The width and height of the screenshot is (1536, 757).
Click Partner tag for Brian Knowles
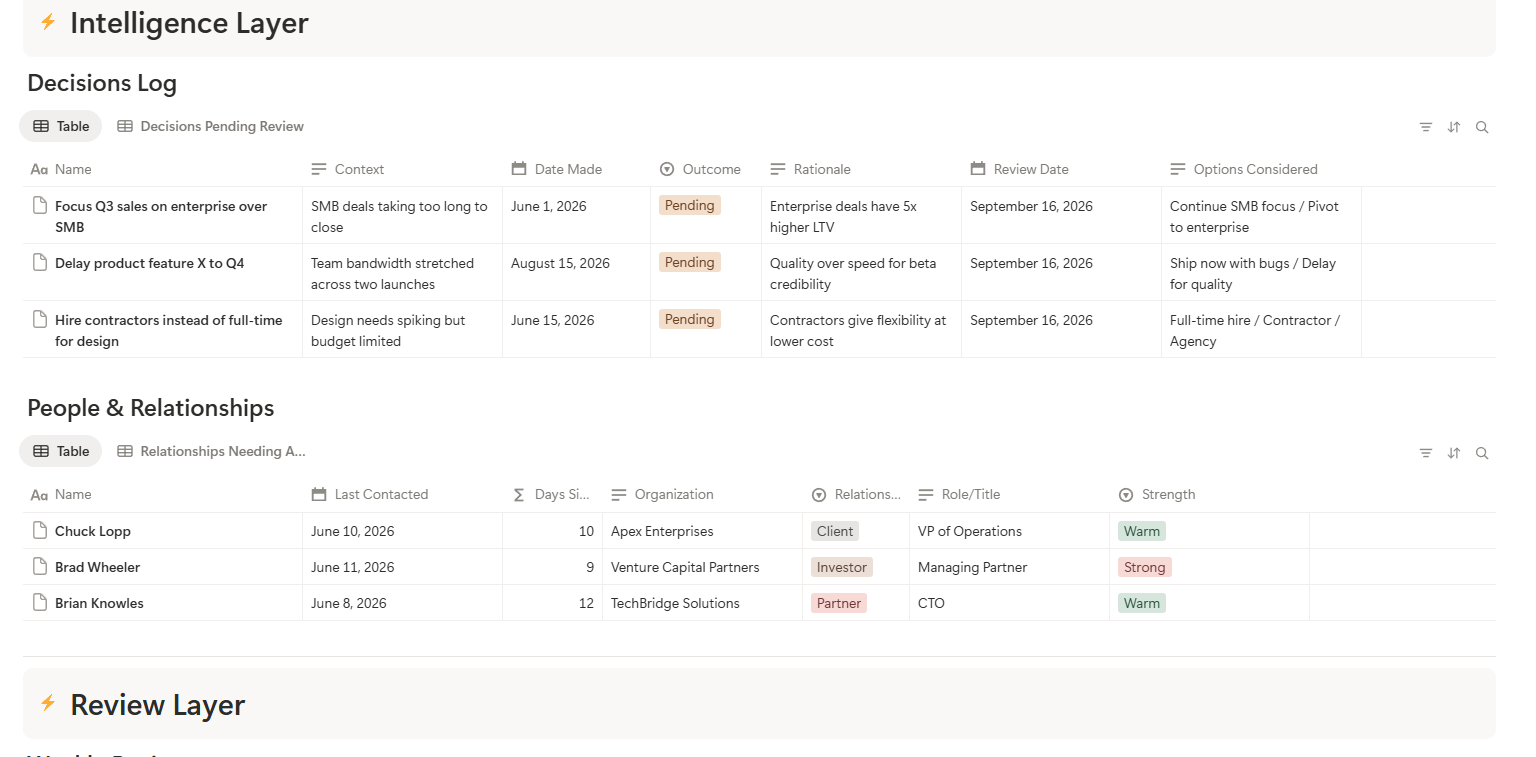pyautogui.click(x=839, y=603)
